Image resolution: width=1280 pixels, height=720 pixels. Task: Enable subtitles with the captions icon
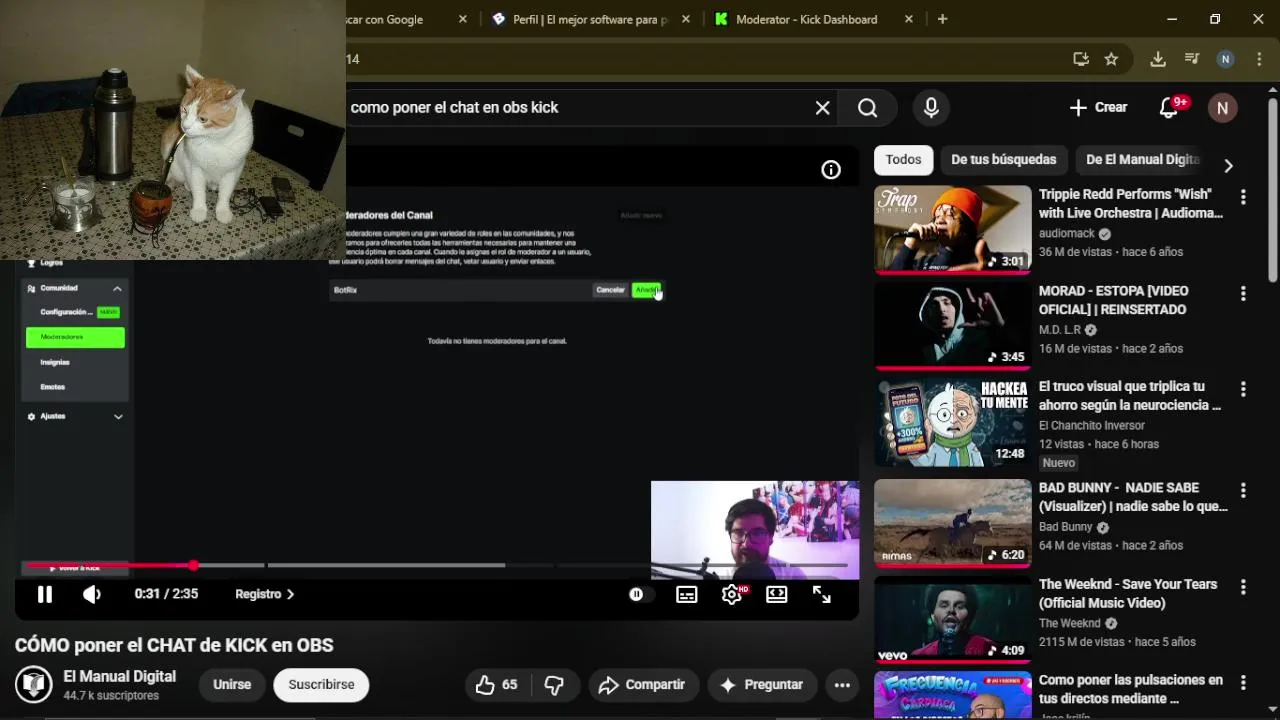[x=687, y=594]
